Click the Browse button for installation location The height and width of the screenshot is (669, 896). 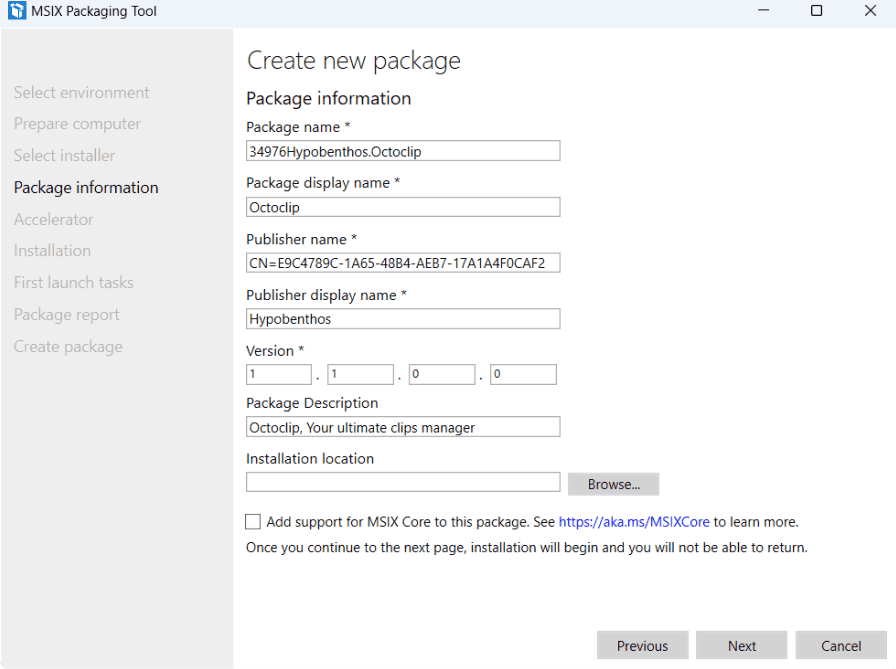(x=613, y=484)
